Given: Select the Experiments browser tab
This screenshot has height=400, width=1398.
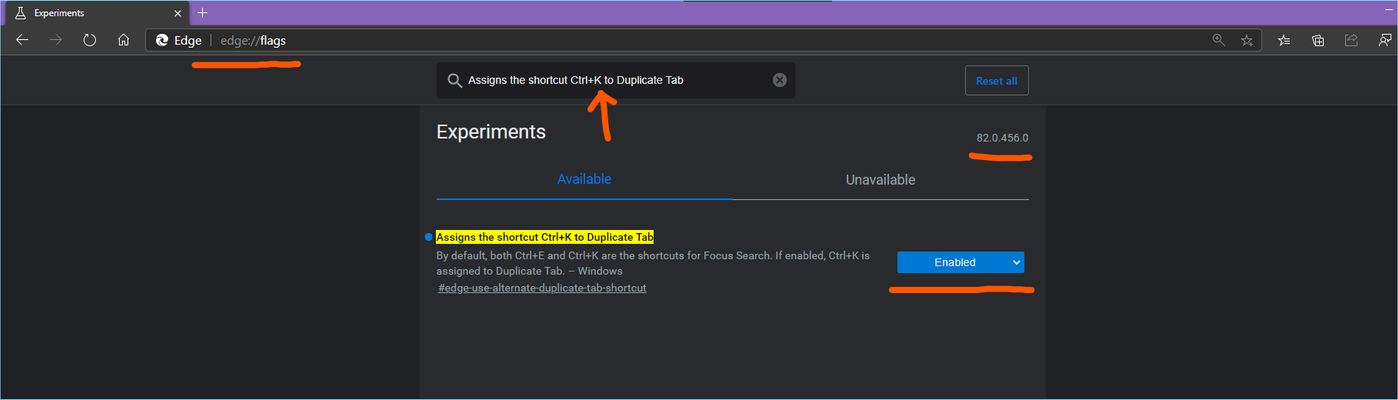Looking at the screenshot, I should [96, 14].
